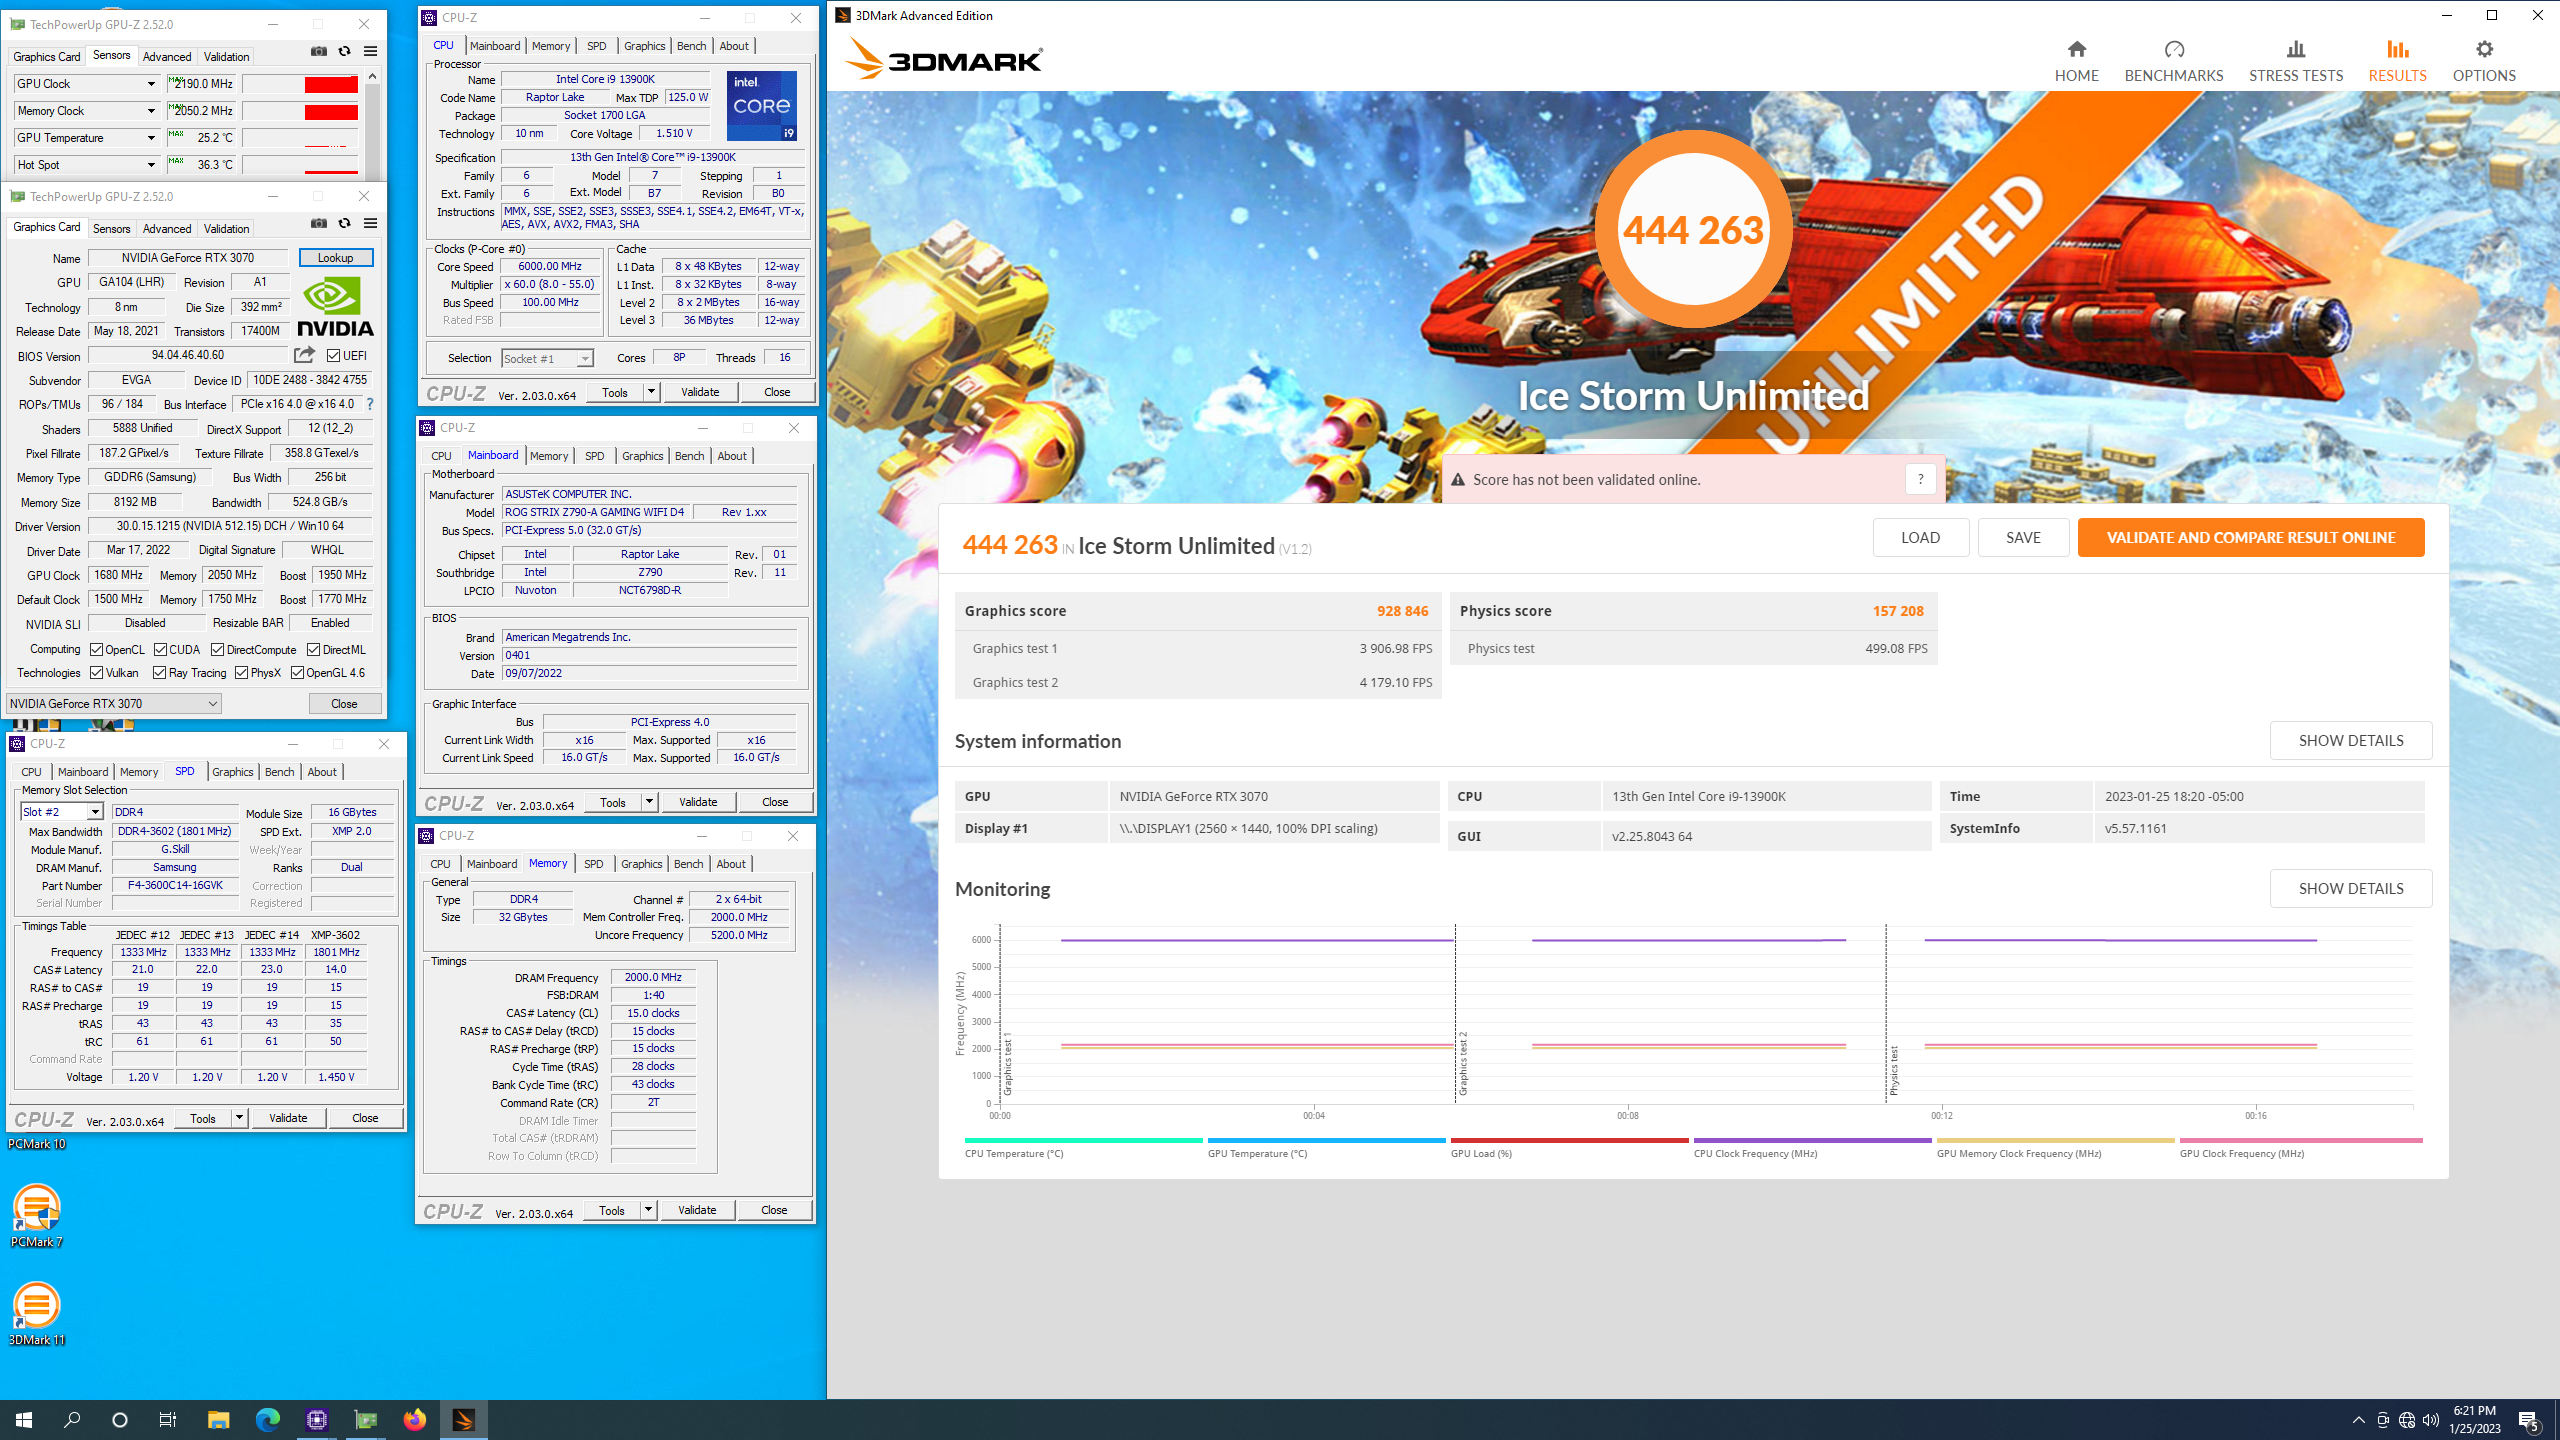Switch to CPU-Z taskbar icon
This screenshot has width=2560, height=1440.
(x=316, y=1419)
